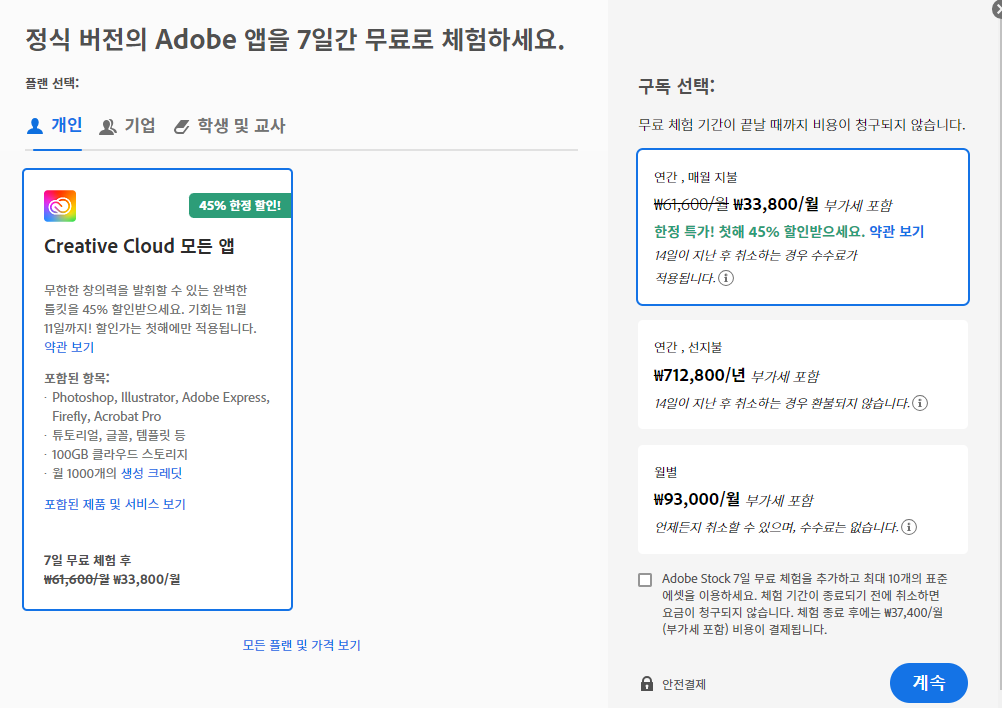The image size is (1002, 708).
Task: Click the group icon beside 기업 tab
Action: pos(108,127)
